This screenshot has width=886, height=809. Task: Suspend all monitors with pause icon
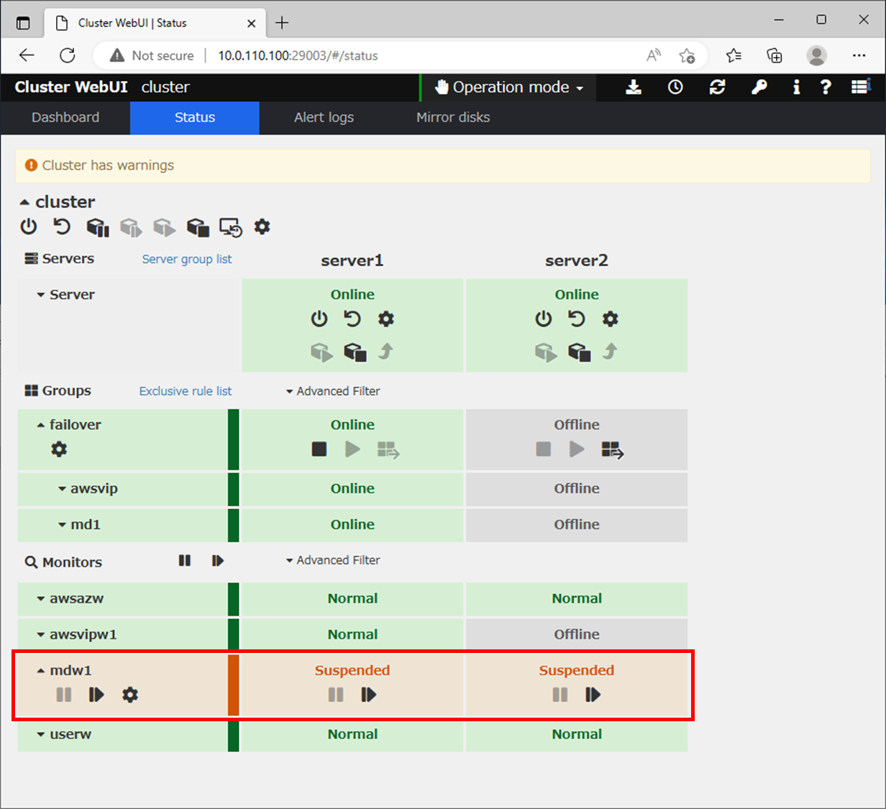tap(185, 561)
